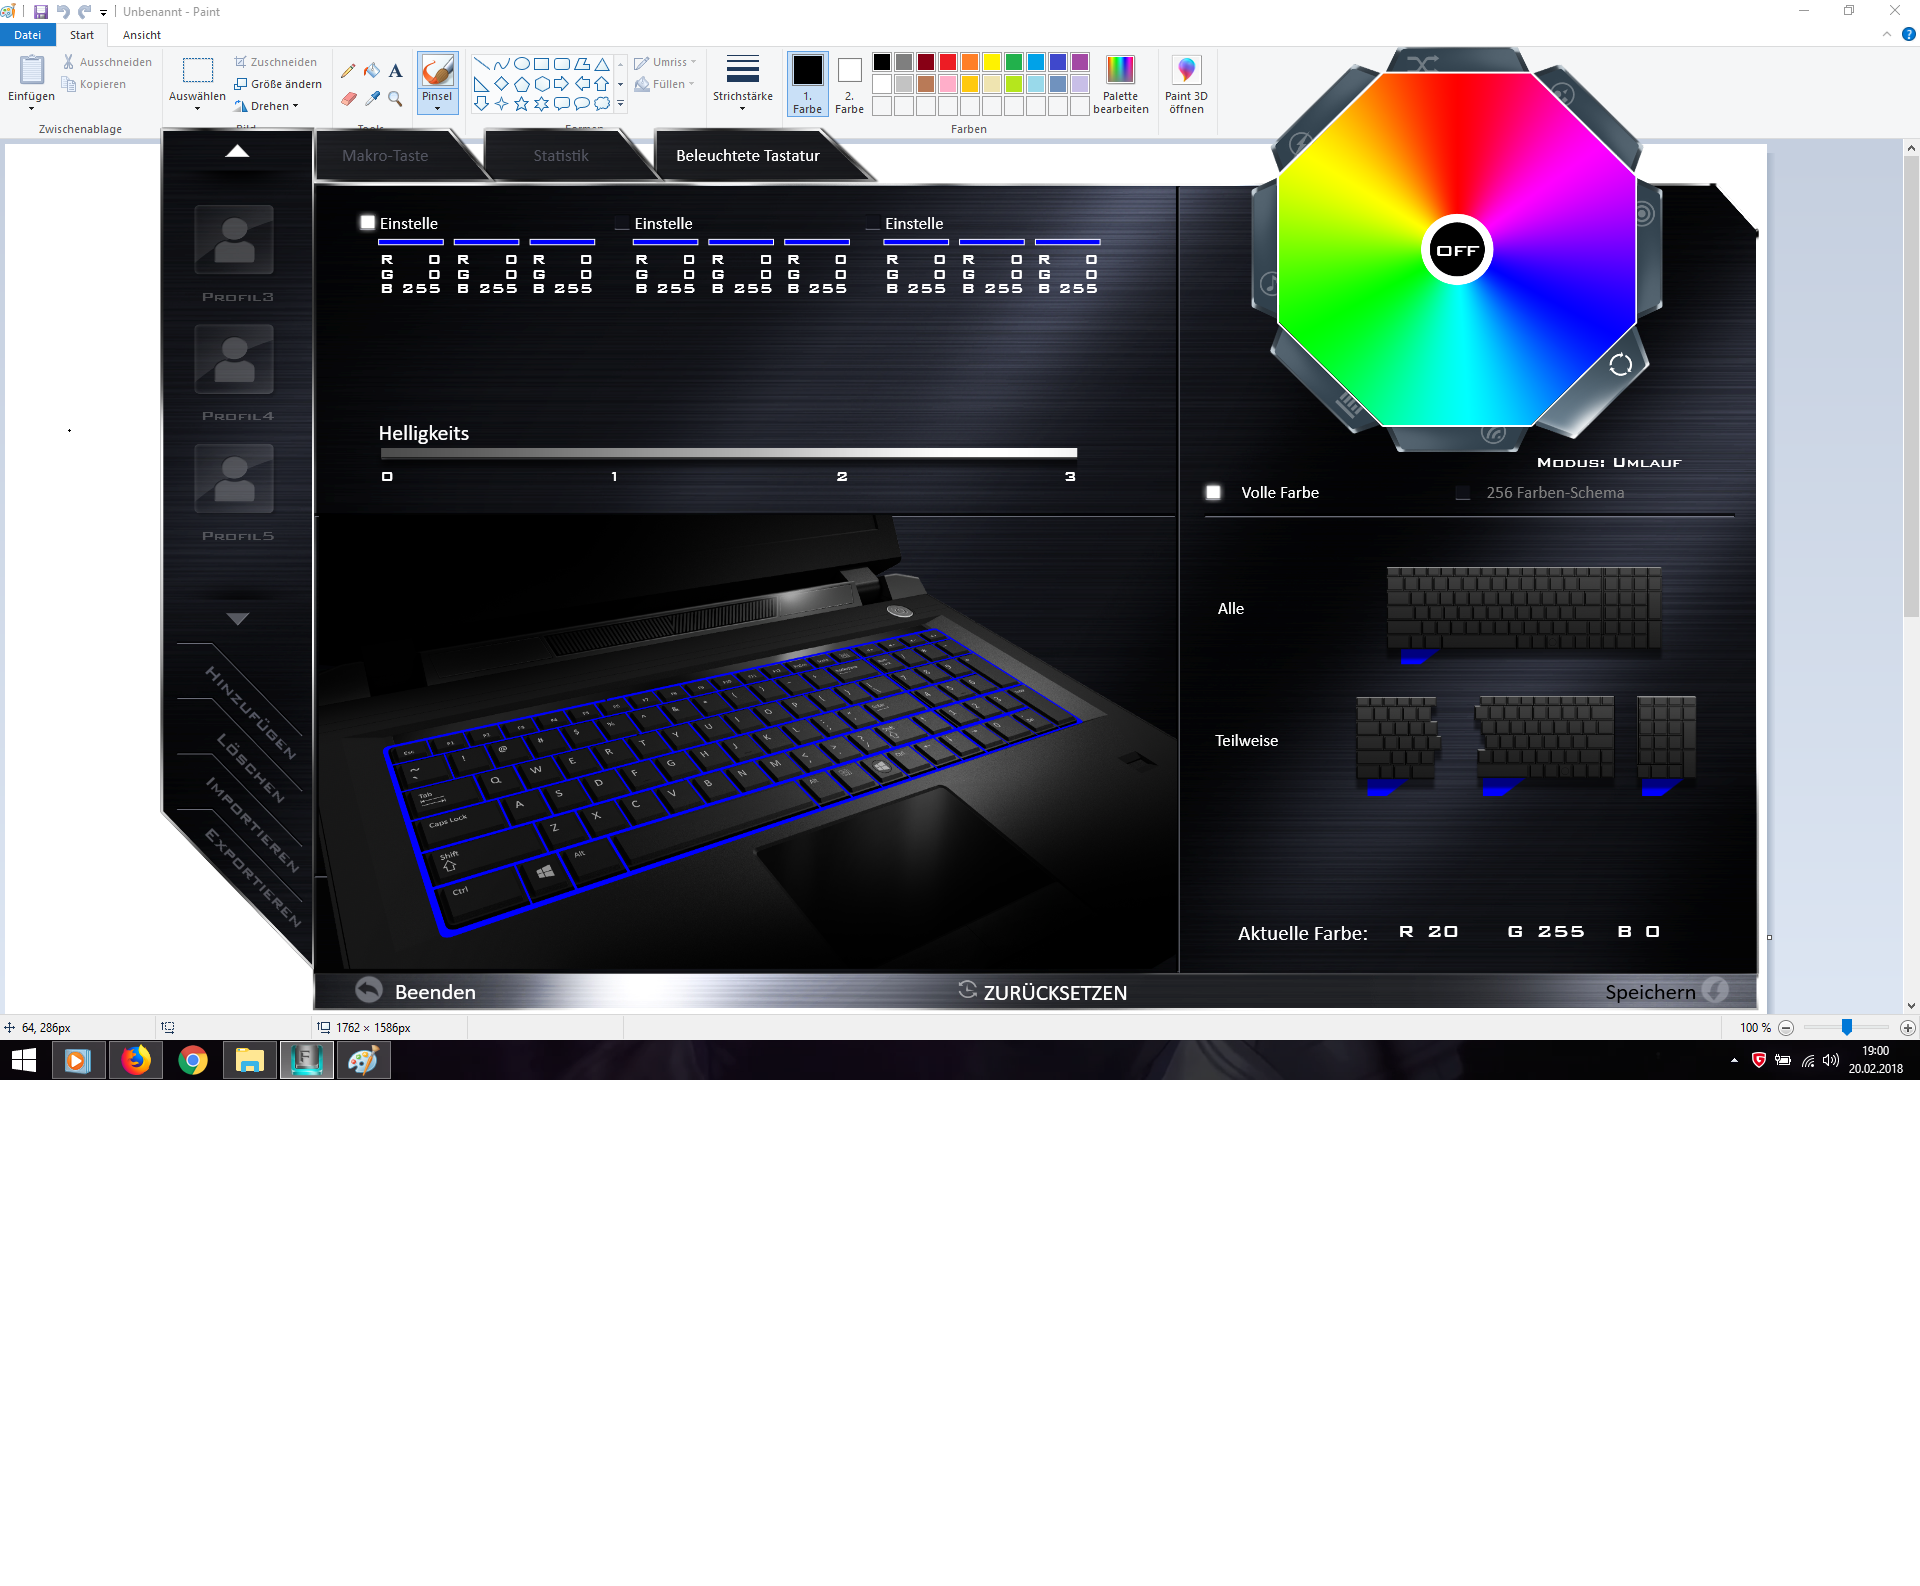Choose the pentagon shape
This screenshot has width=1920, height=1586.
point(521,84)
